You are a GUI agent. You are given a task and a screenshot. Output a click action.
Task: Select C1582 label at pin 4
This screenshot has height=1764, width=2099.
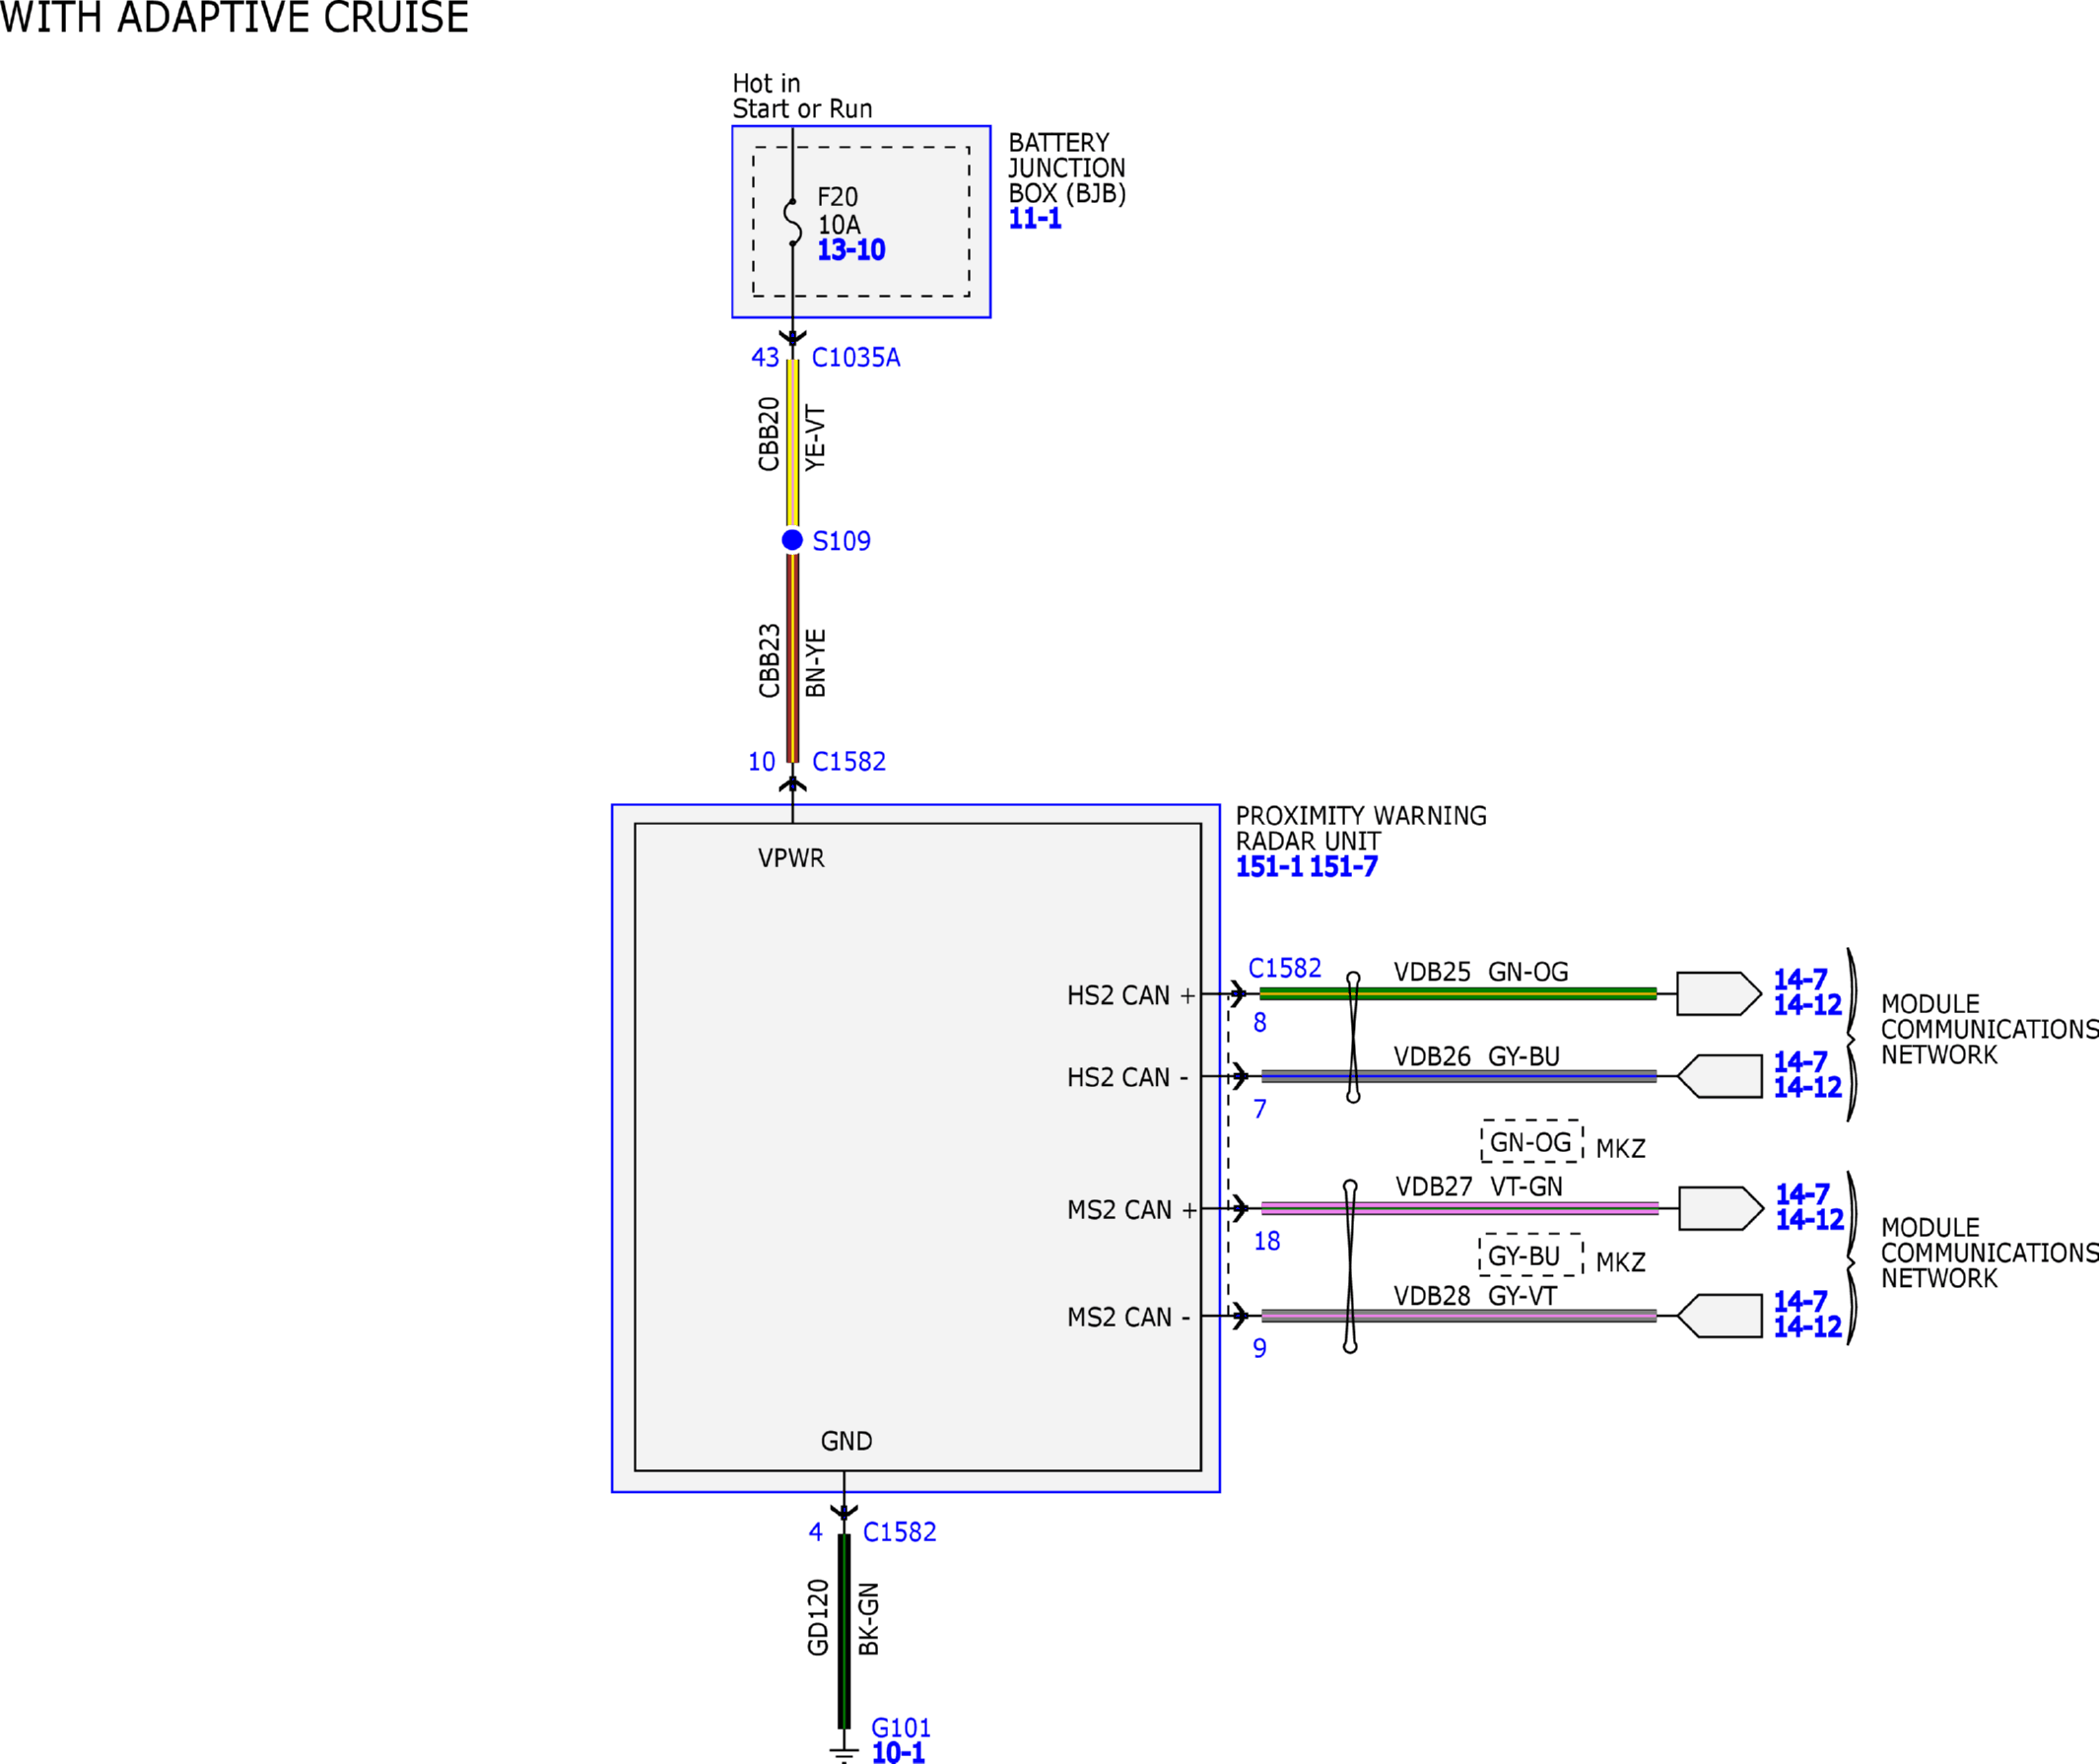coord(900,1532)
